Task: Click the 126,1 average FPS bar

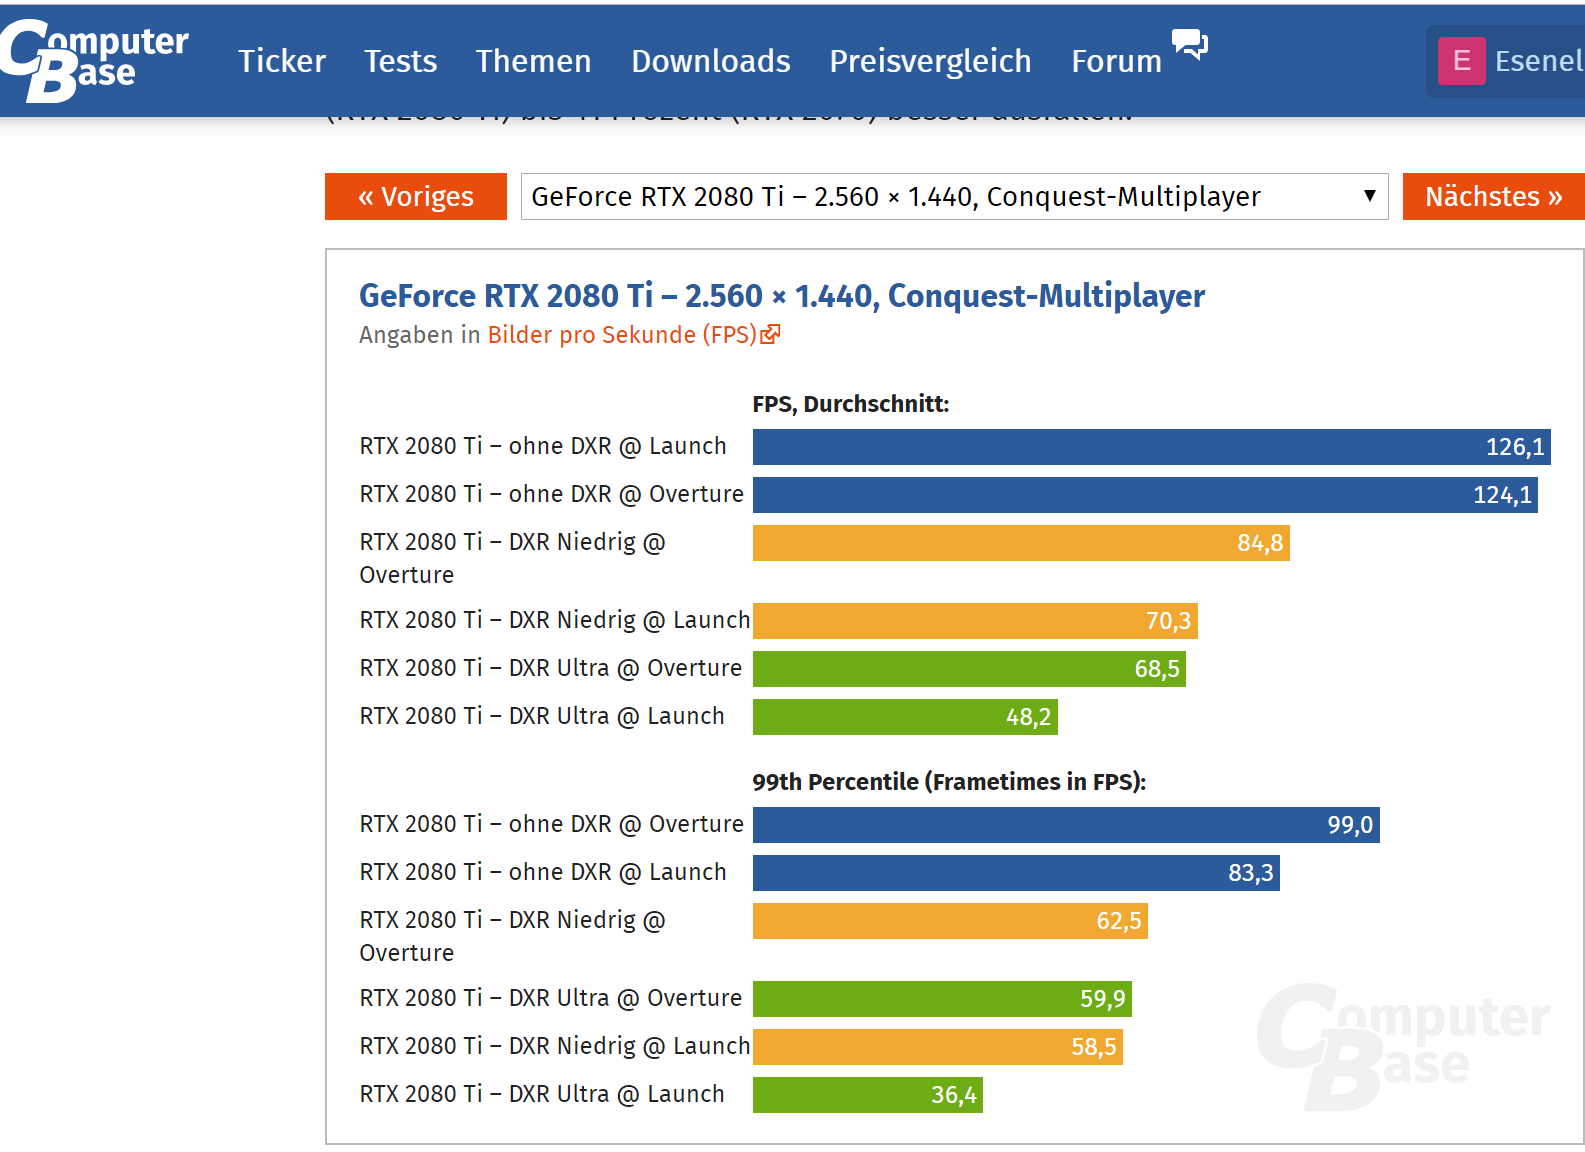Action: coord(1152,447)
